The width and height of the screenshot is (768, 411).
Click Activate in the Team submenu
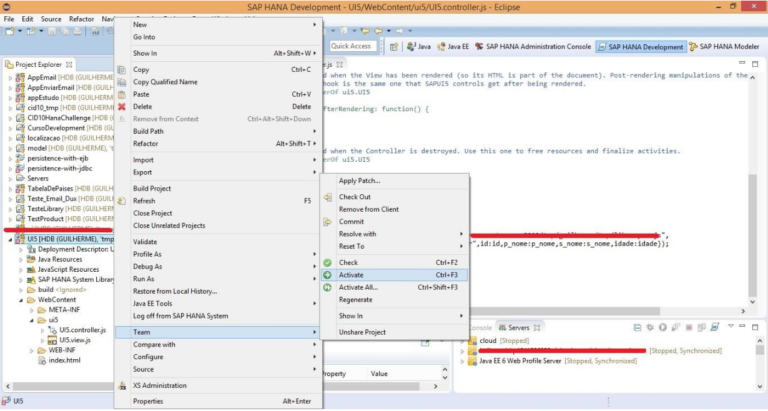351,274
